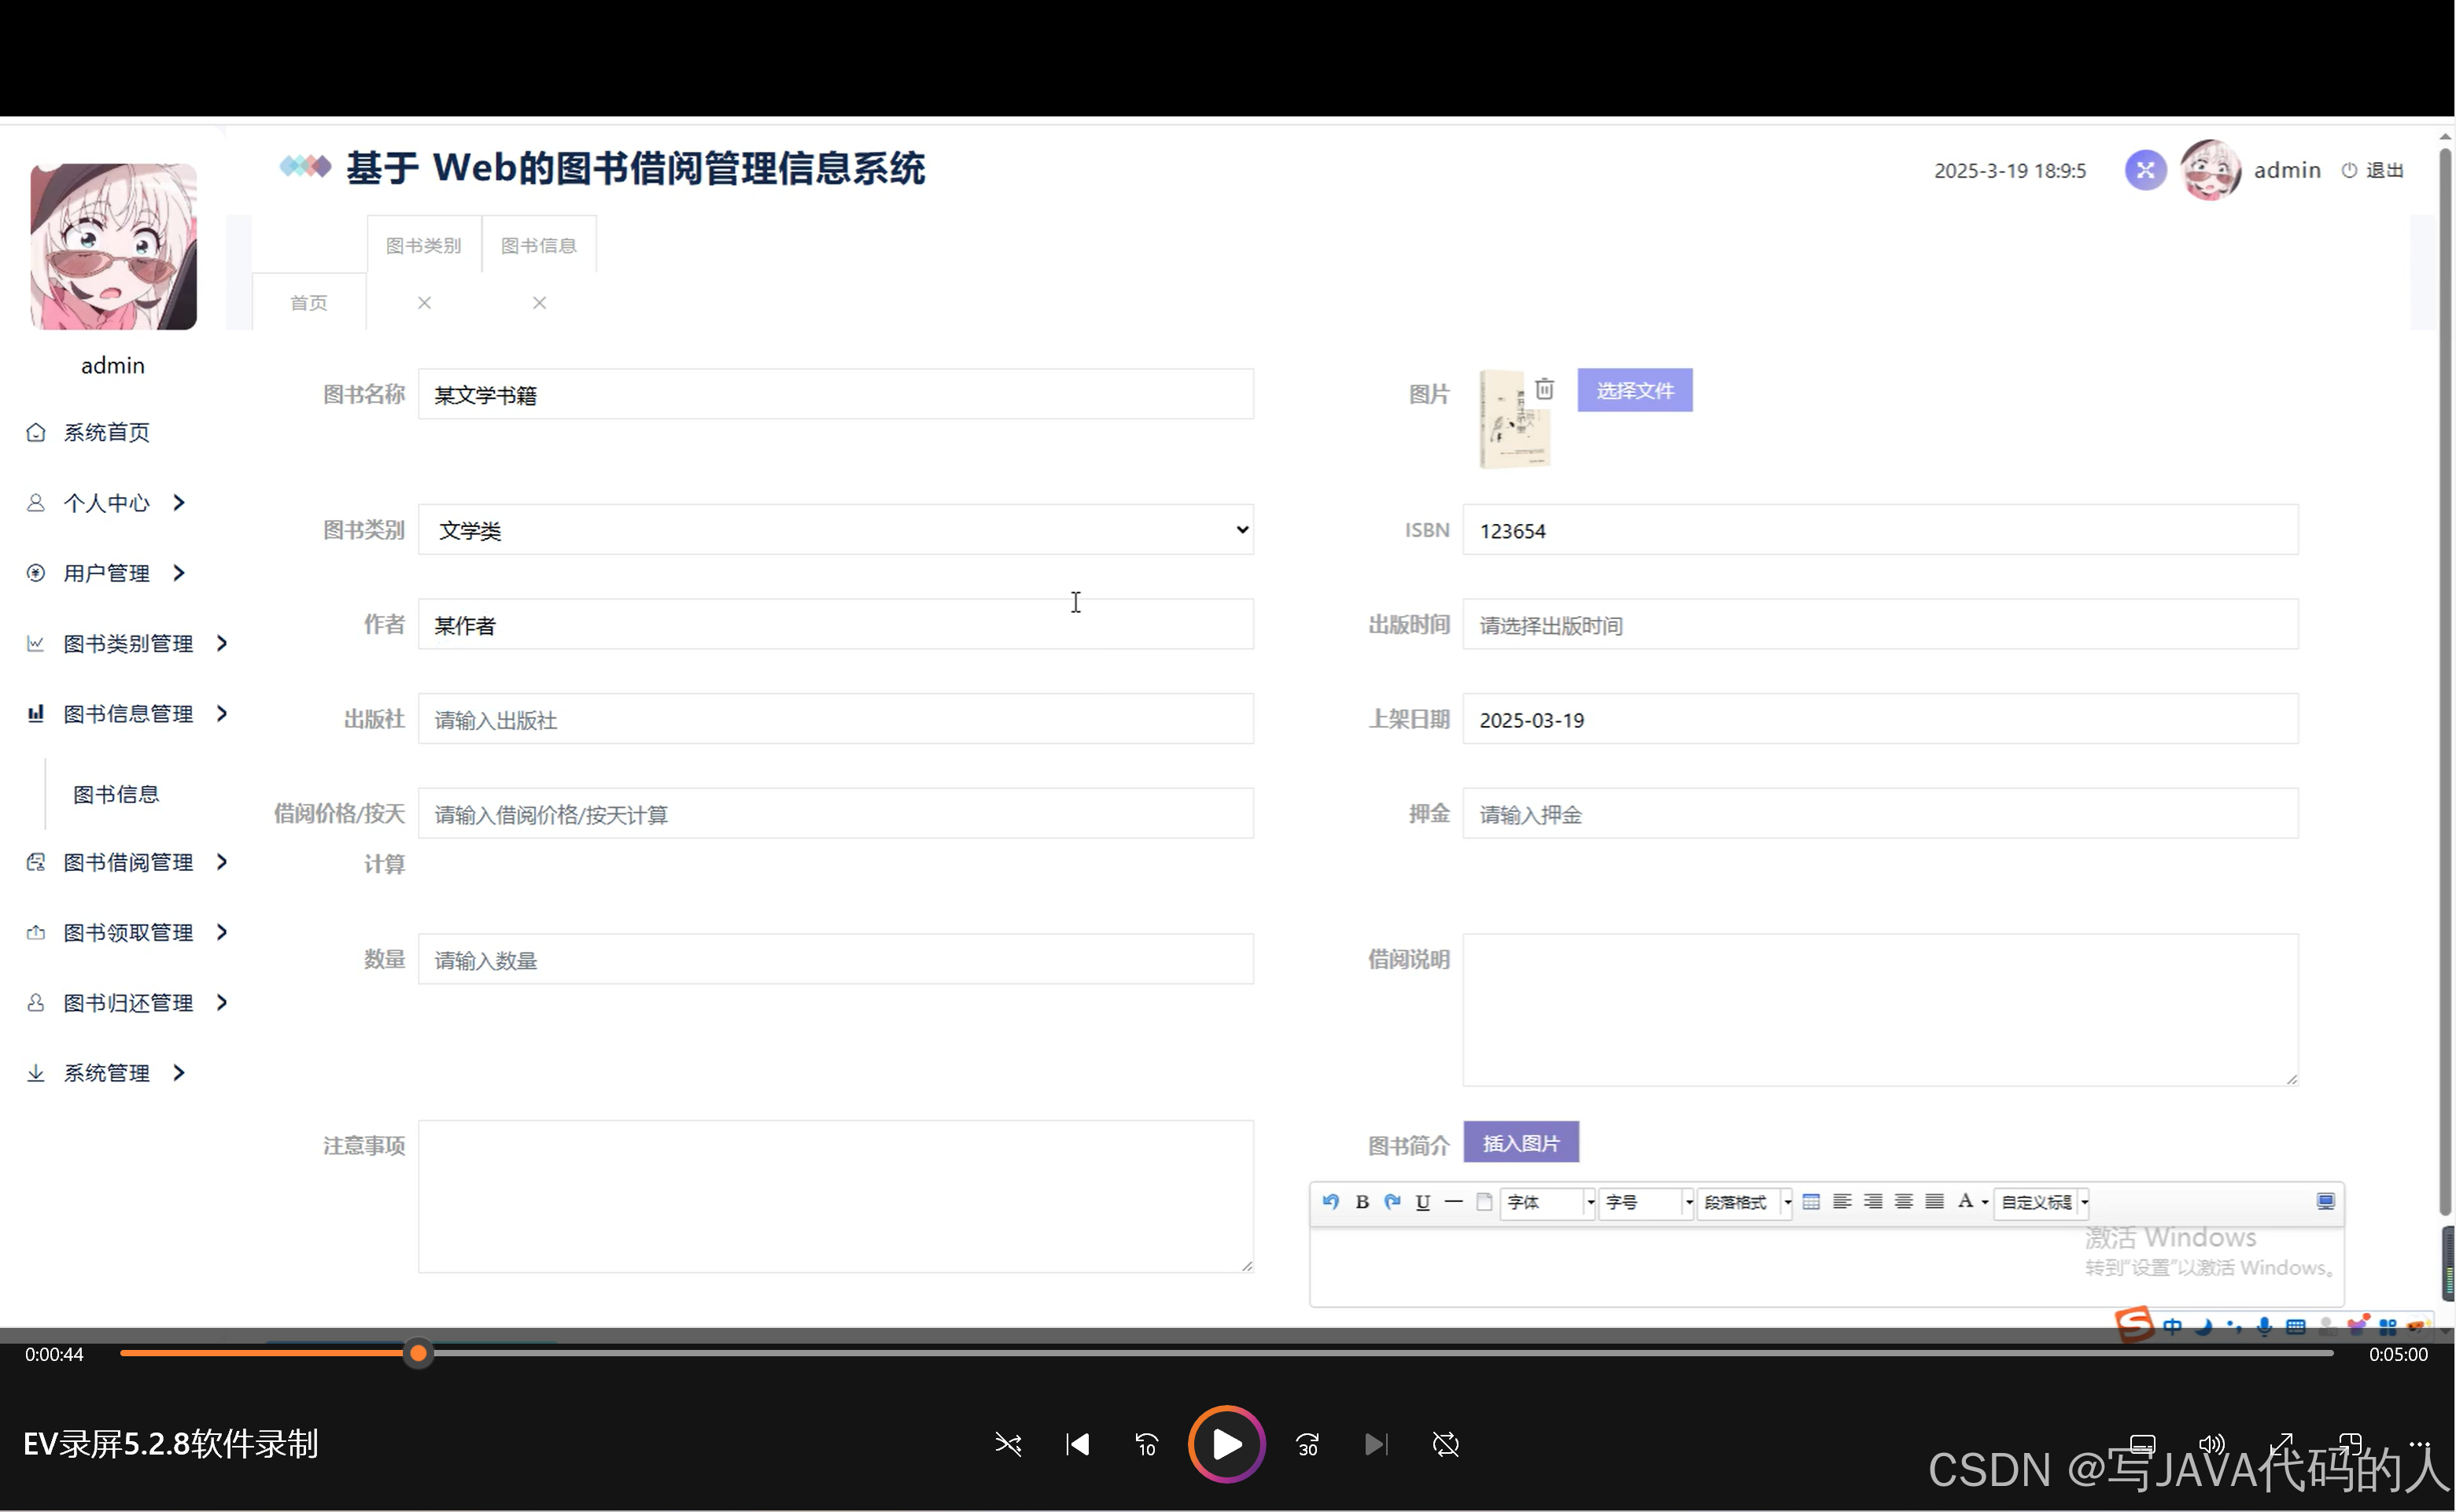Click the microphone icon in the system tray
This screenshot has height=1512, width=2456.
coord(2265,1327)
